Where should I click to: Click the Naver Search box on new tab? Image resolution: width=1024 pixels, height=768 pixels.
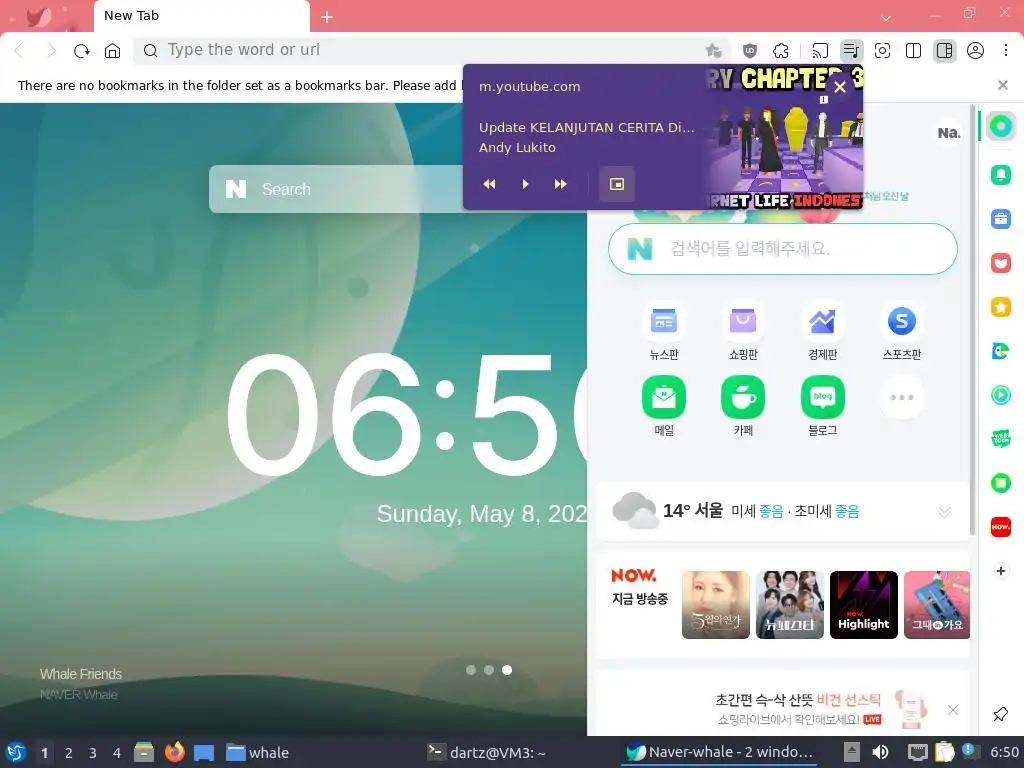click(x=336, y=189)
